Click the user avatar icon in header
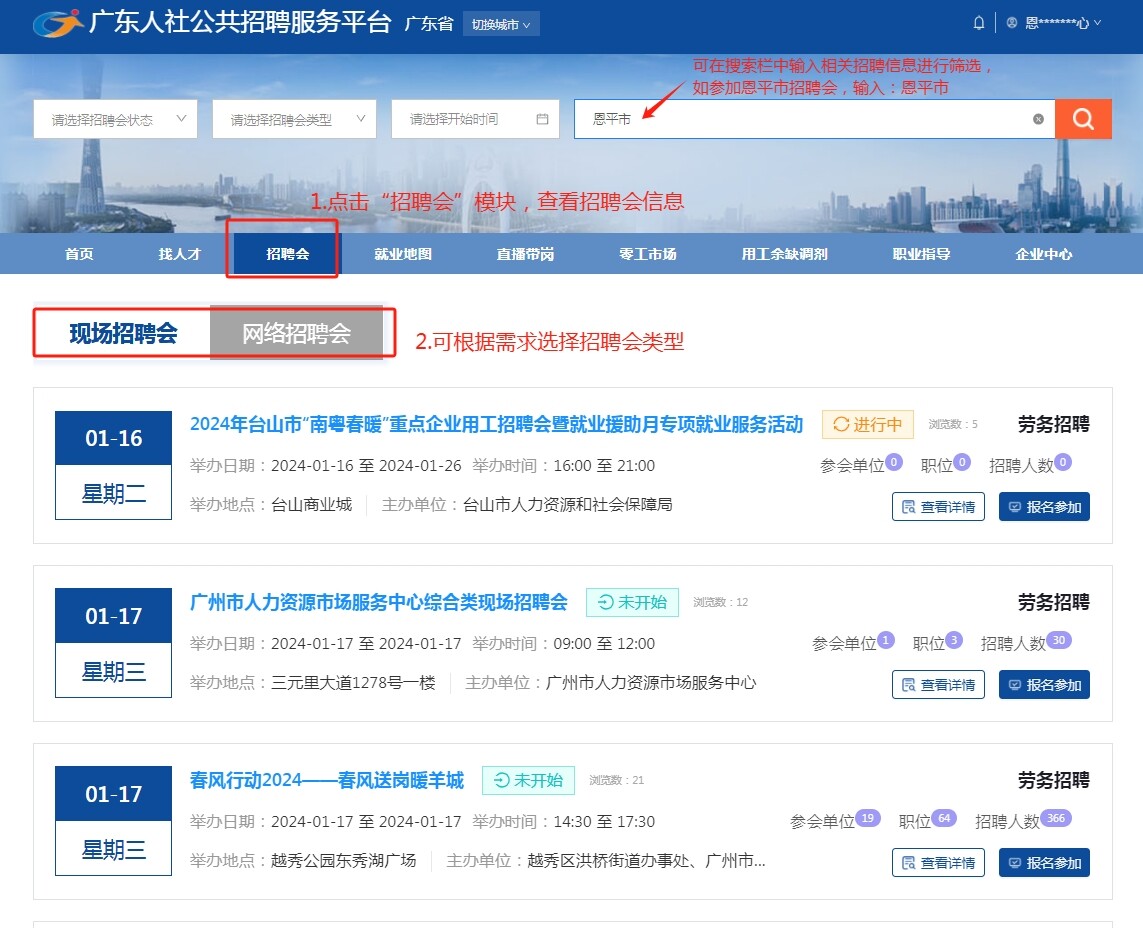Image resolution: width=1143 pixels, height=928 pixels. click(x=1012, y=23)
